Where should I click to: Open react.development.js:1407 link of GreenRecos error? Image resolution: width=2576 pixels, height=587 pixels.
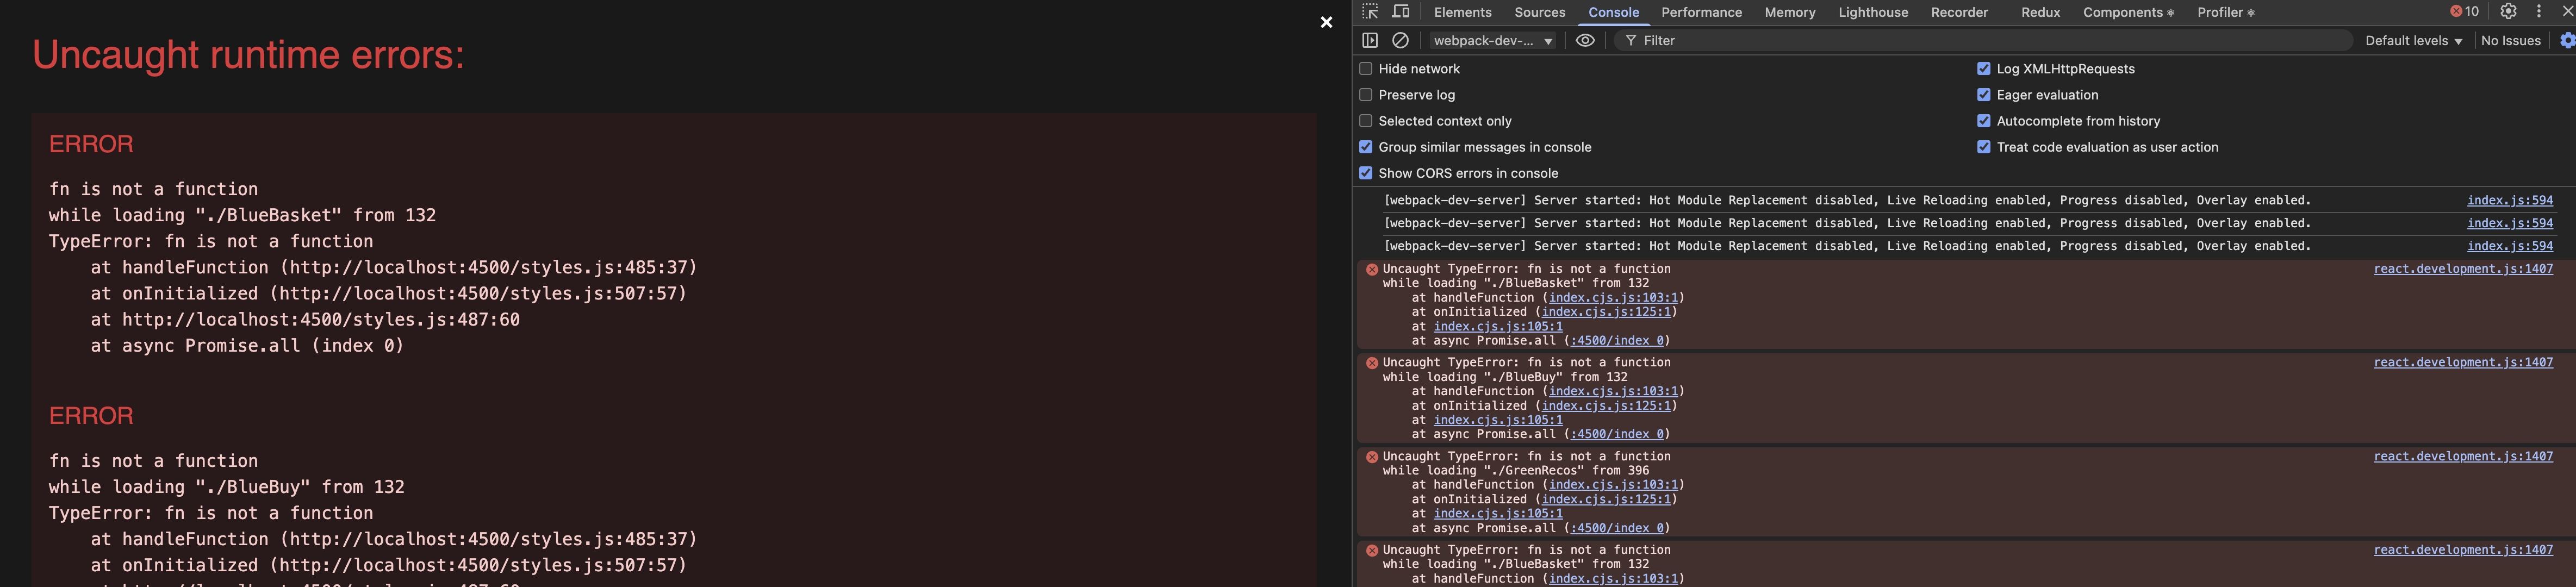click(2463, 456)
